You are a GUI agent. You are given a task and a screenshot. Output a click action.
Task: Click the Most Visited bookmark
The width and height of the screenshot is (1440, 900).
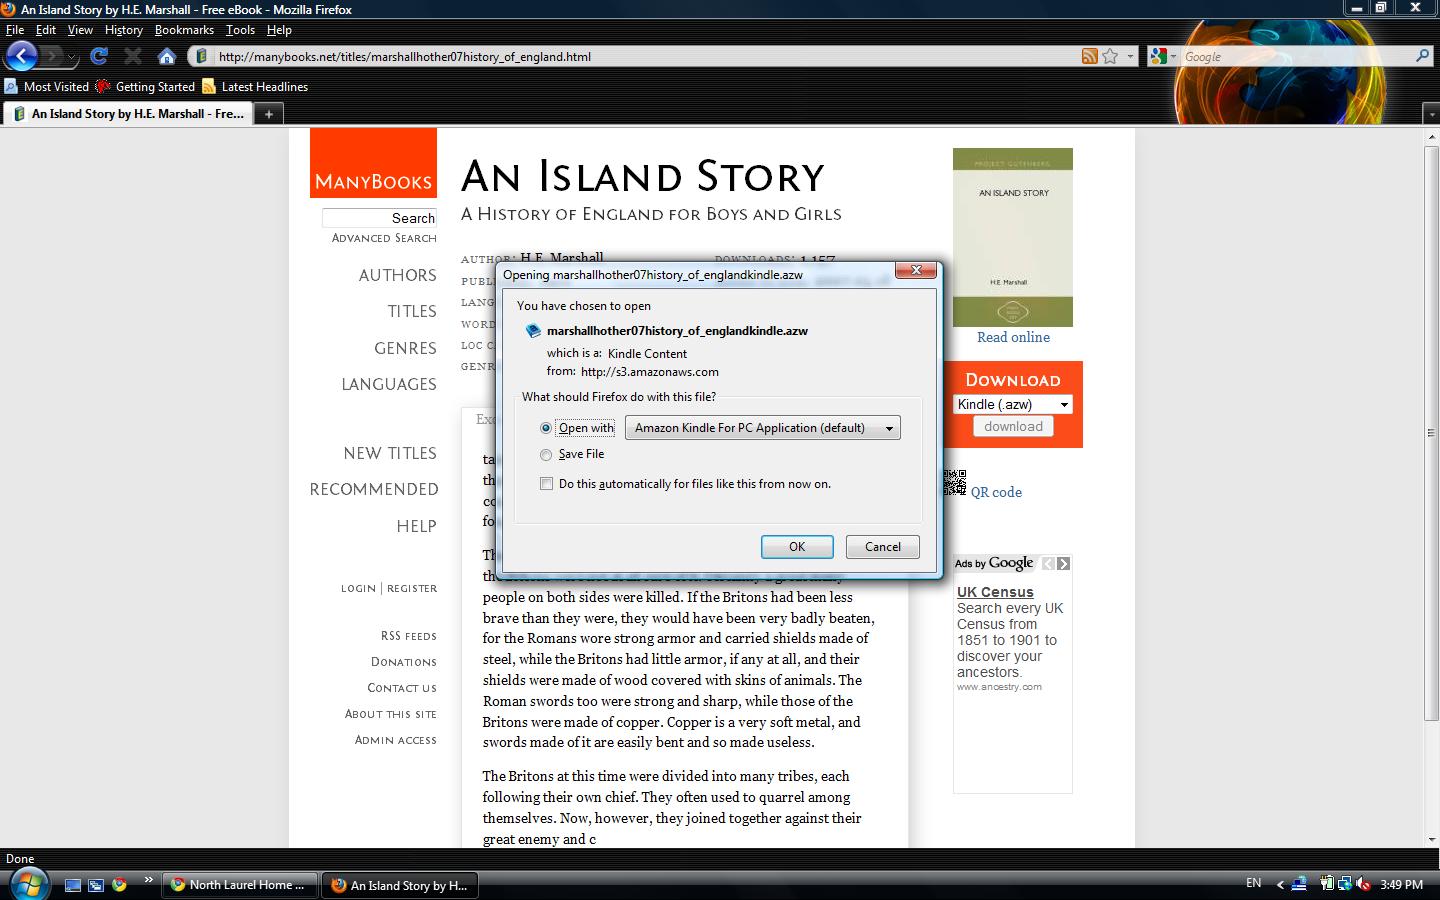tap(47, 87)
